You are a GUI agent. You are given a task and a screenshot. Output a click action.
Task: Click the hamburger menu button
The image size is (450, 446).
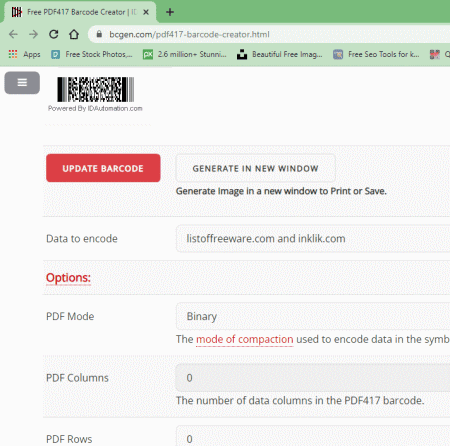22,82
